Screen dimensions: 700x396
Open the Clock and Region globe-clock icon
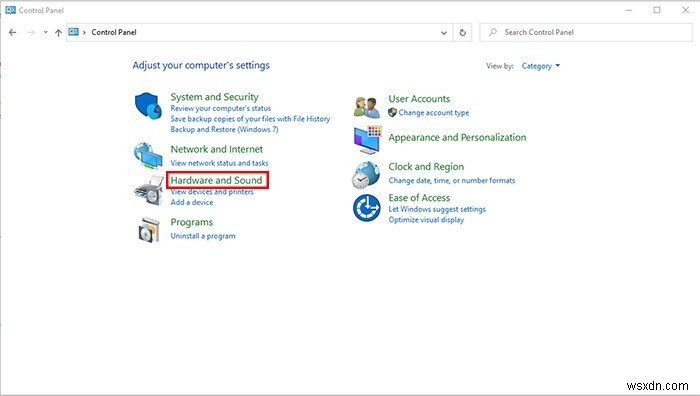point(366,175)
